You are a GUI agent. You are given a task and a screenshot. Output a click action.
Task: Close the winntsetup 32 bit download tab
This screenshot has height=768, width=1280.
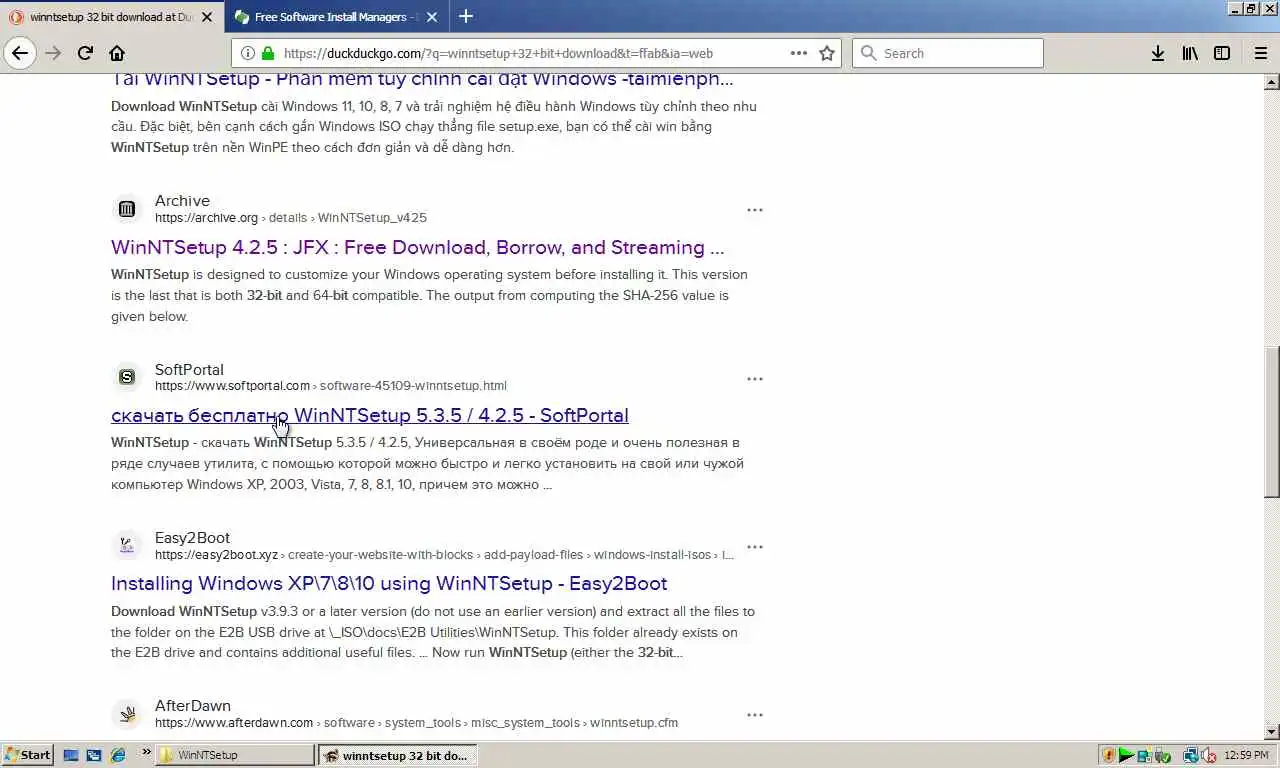coord(207,17)
